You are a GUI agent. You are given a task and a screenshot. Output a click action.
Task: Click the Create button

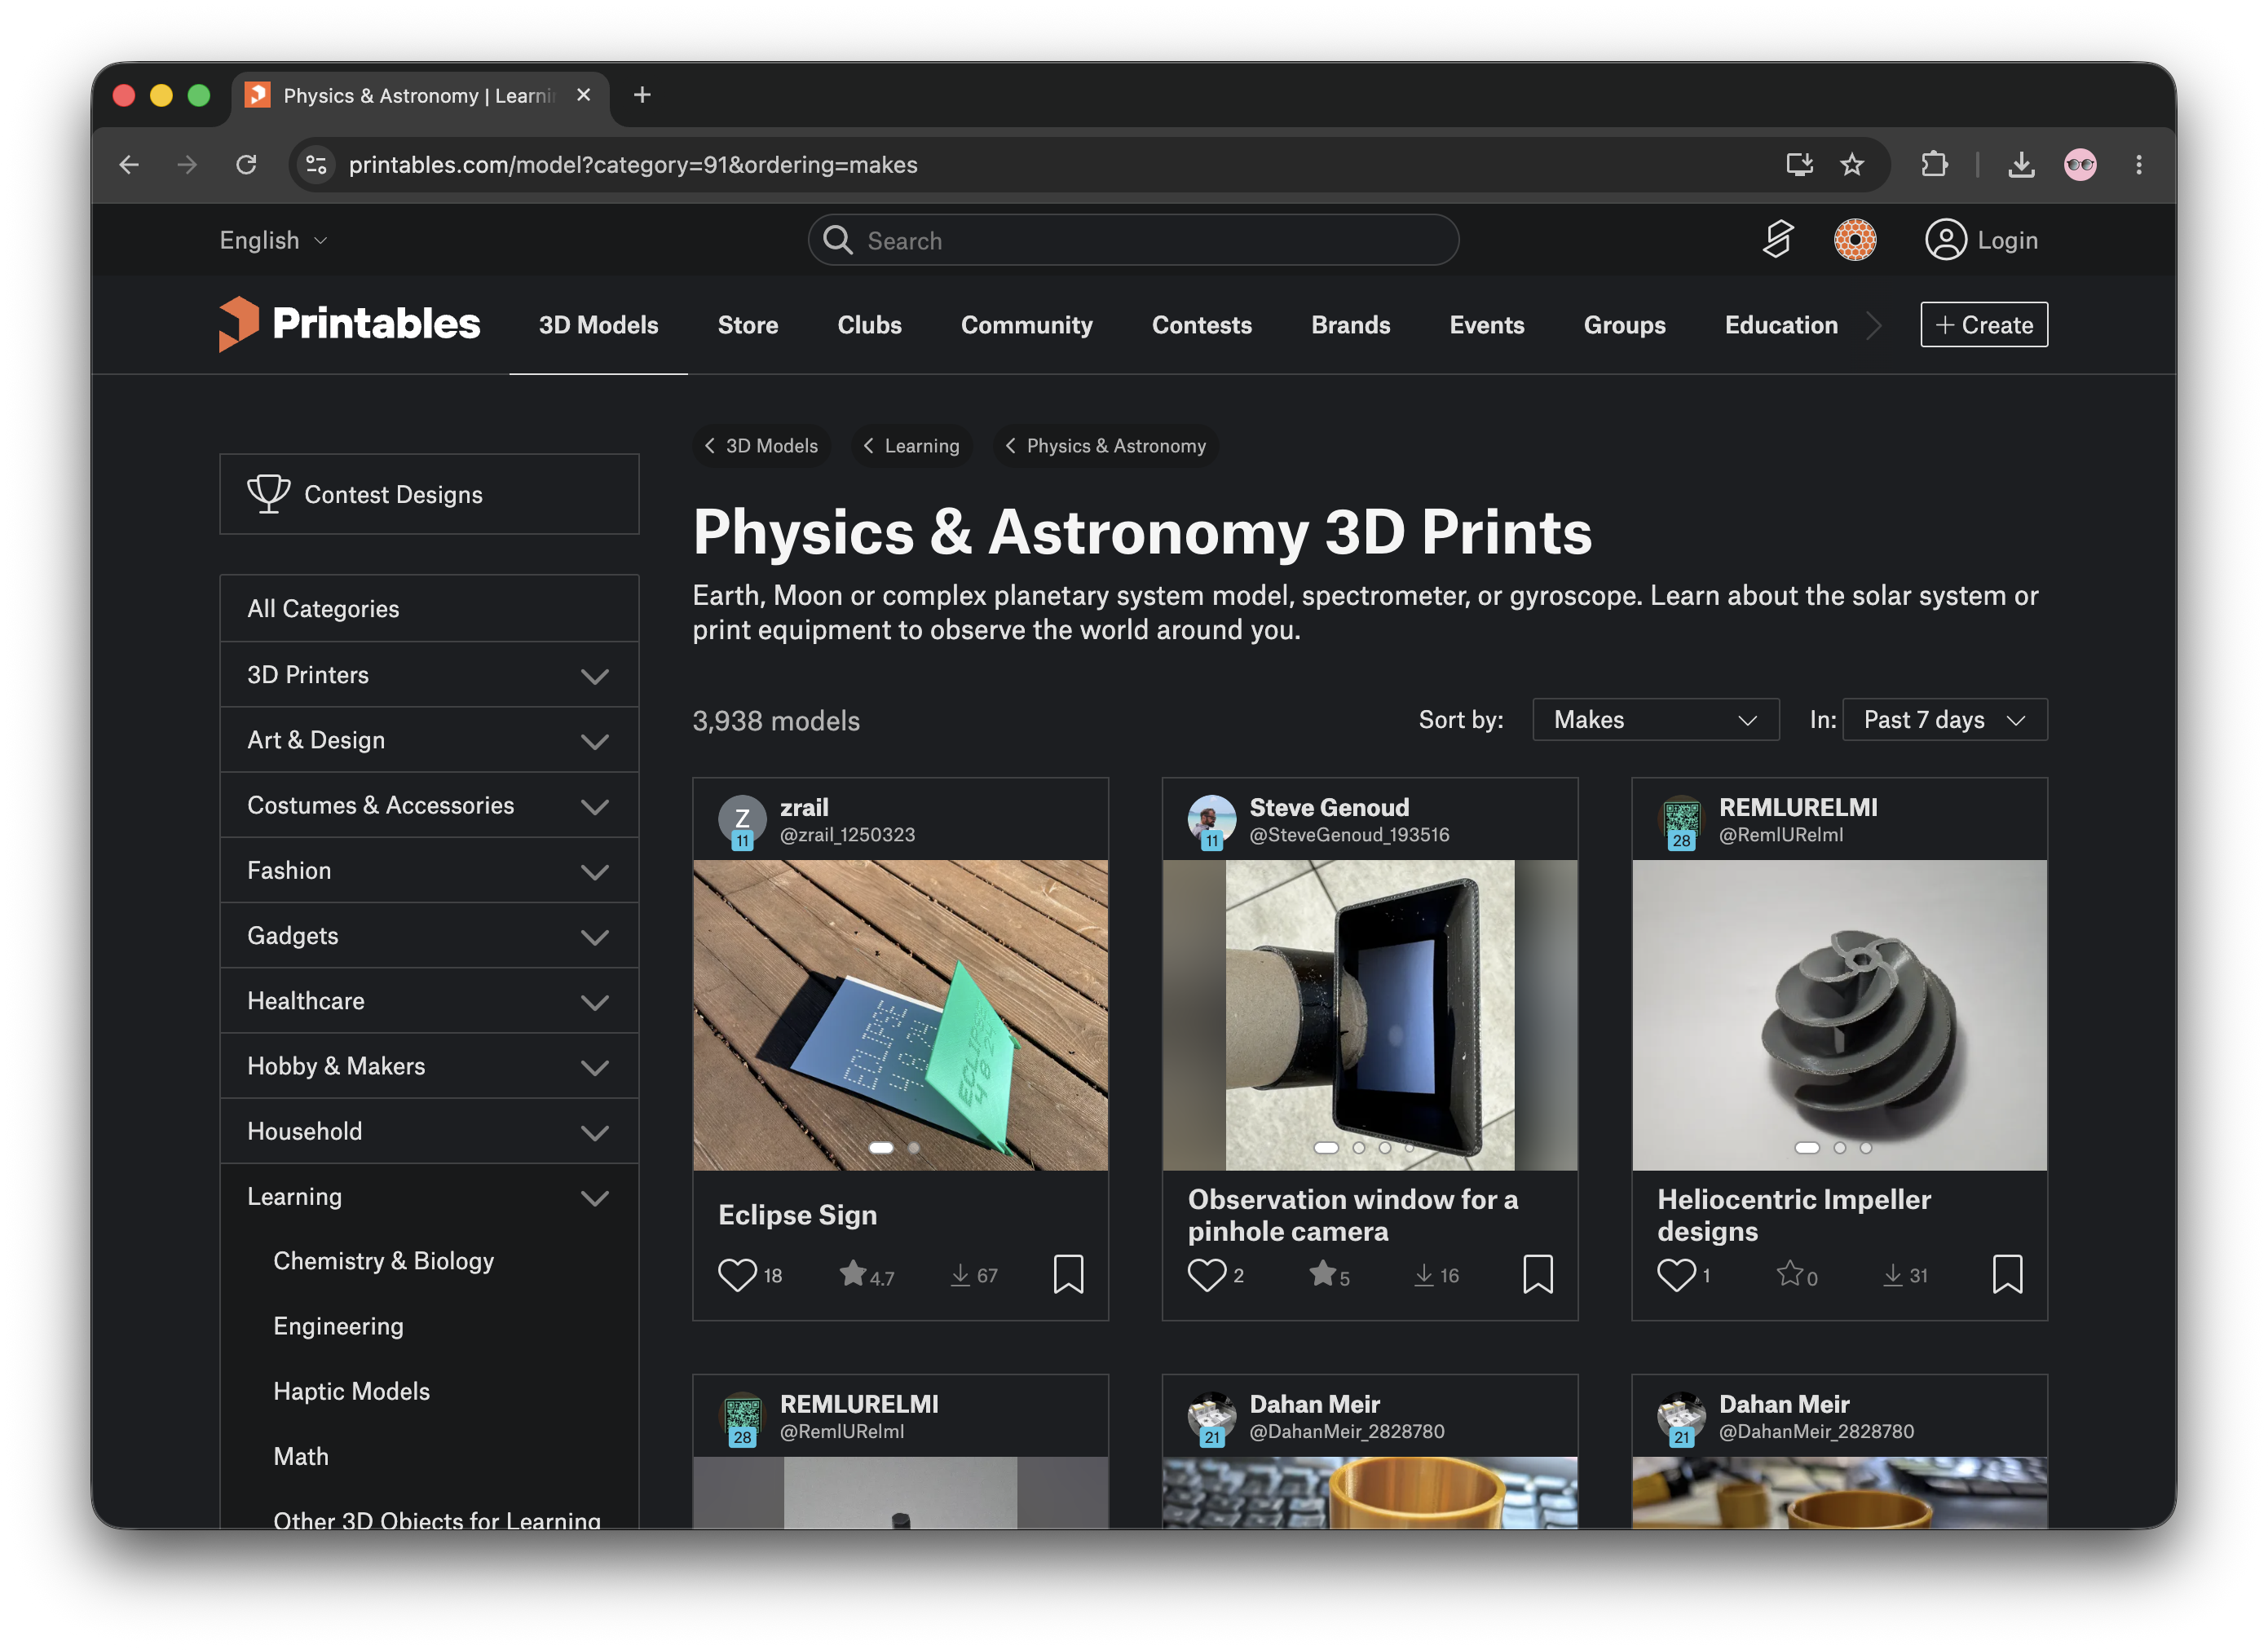point(1983,324)
